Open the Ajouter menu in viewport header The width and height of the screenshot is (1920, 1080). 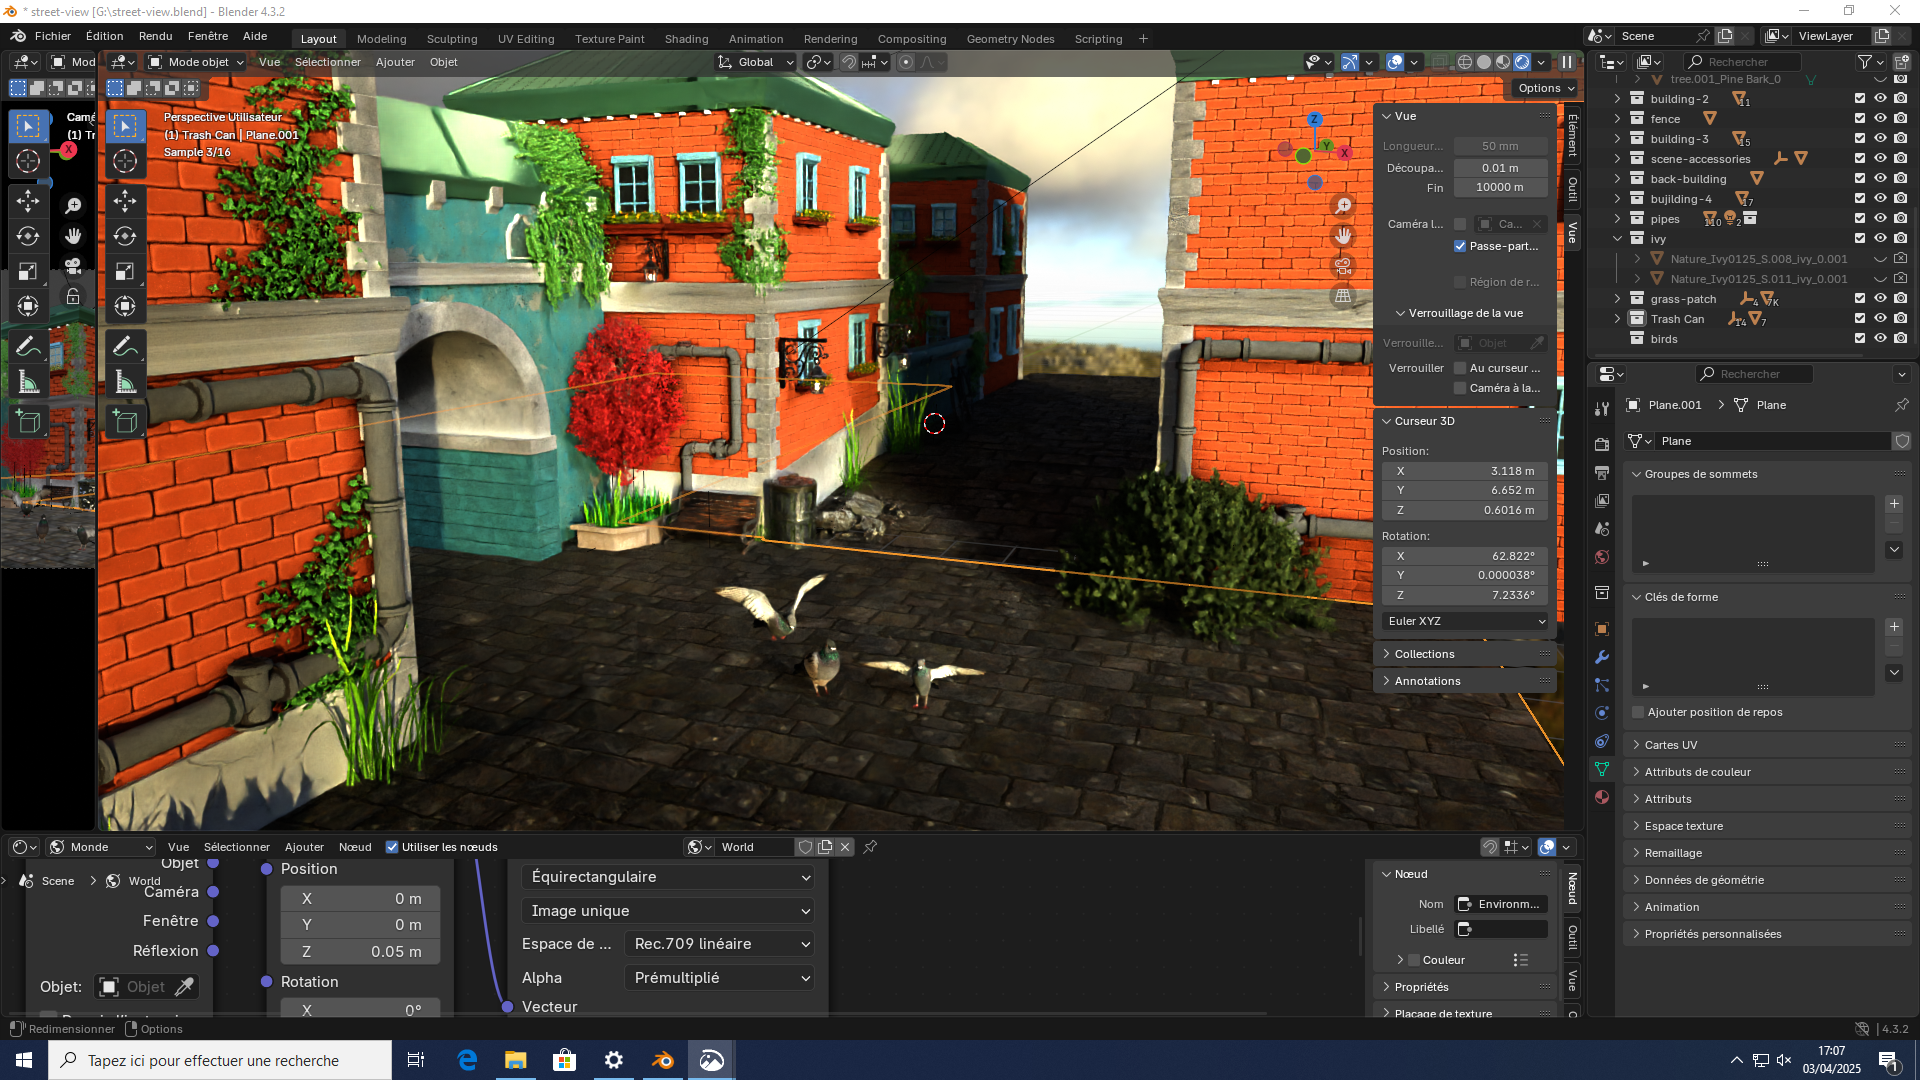tap(395, 62)
